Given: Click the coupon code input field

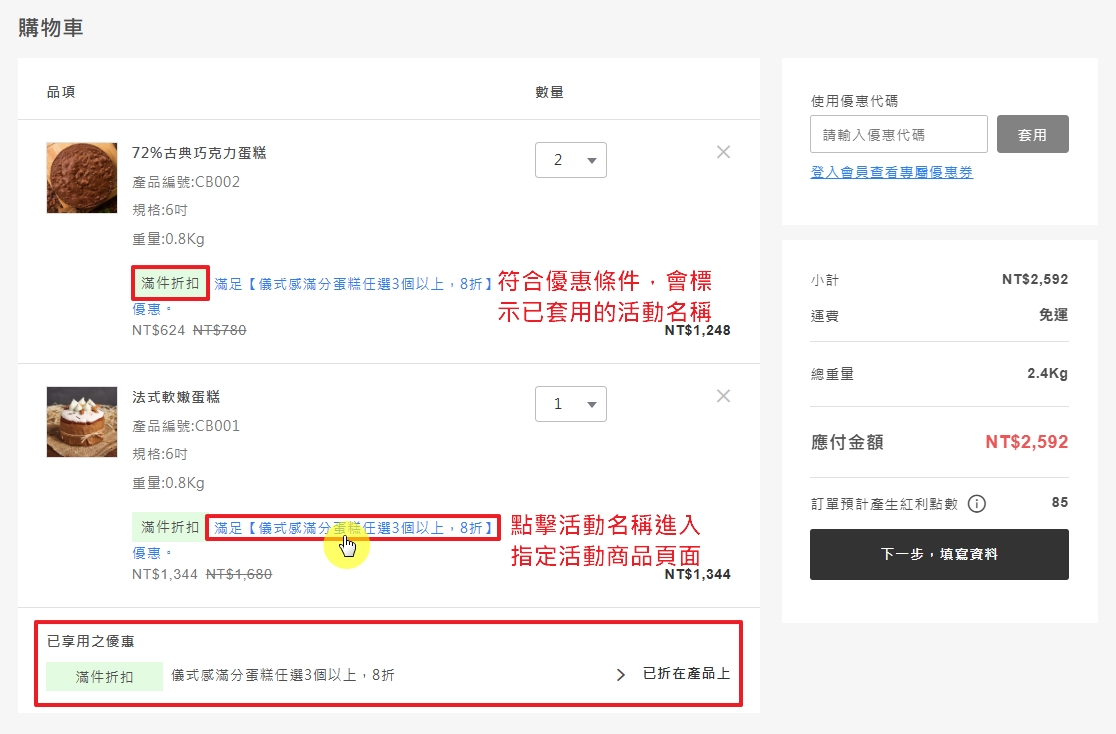Looking at the screenshot, I should point(898,134).
